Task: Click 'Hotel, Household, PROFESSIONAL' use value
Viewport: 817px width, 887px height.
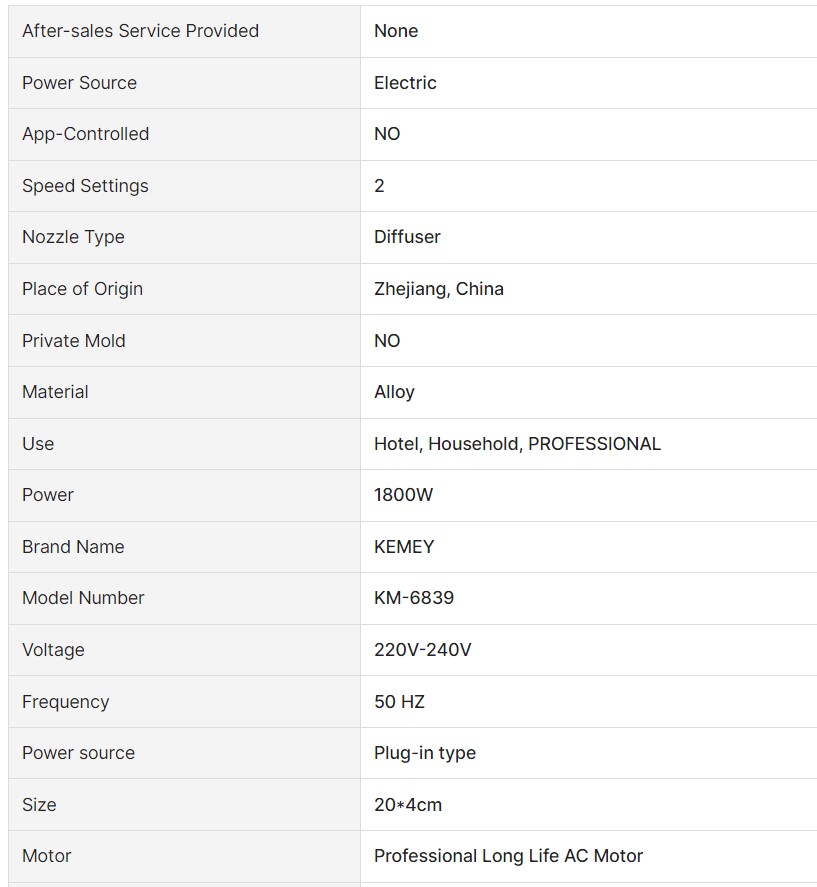Action: pos(517,444)
